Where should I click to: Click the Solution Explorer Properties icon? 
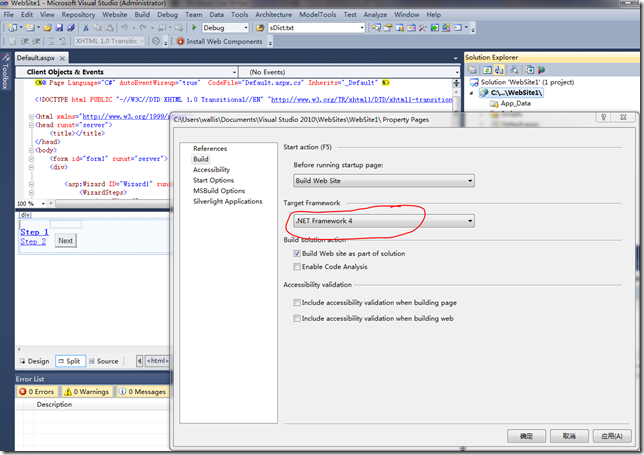(x=472, y=70)
